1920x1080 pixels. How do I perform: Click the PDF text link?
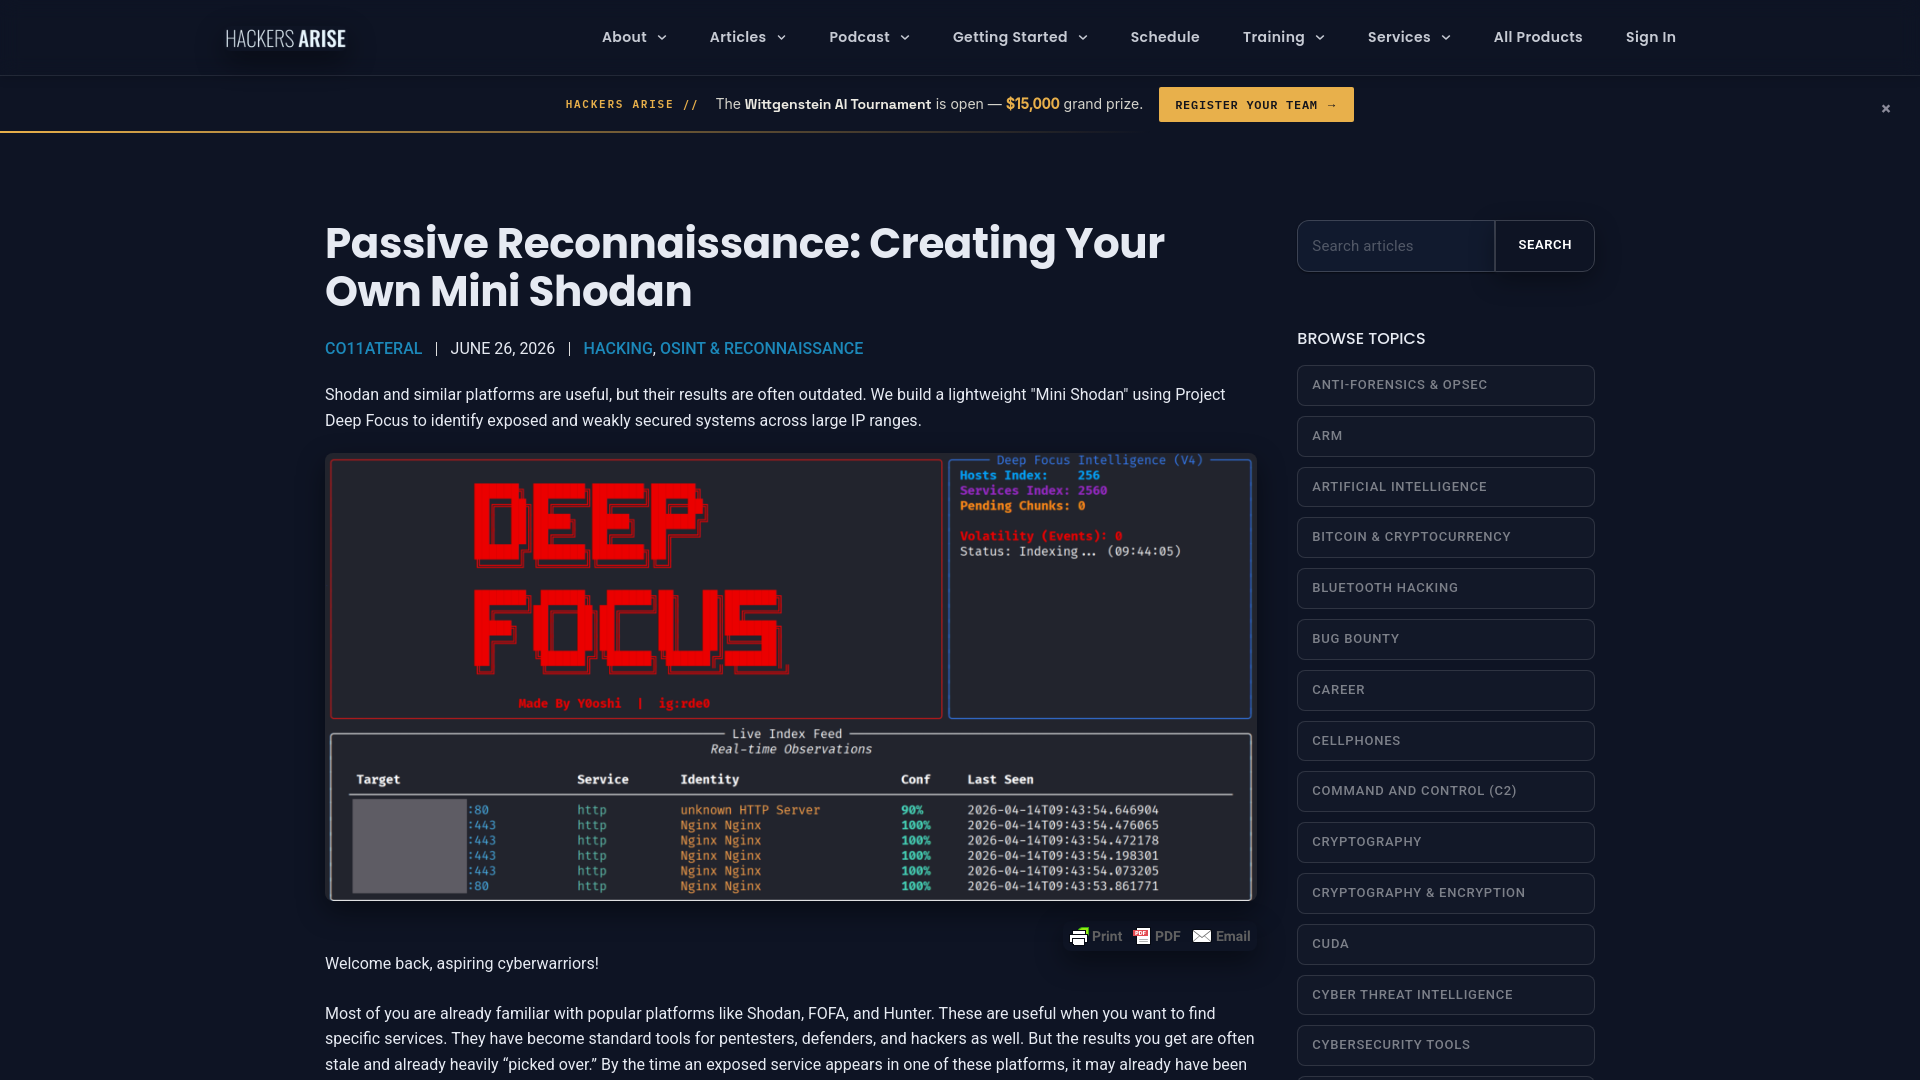[1168, 937]
